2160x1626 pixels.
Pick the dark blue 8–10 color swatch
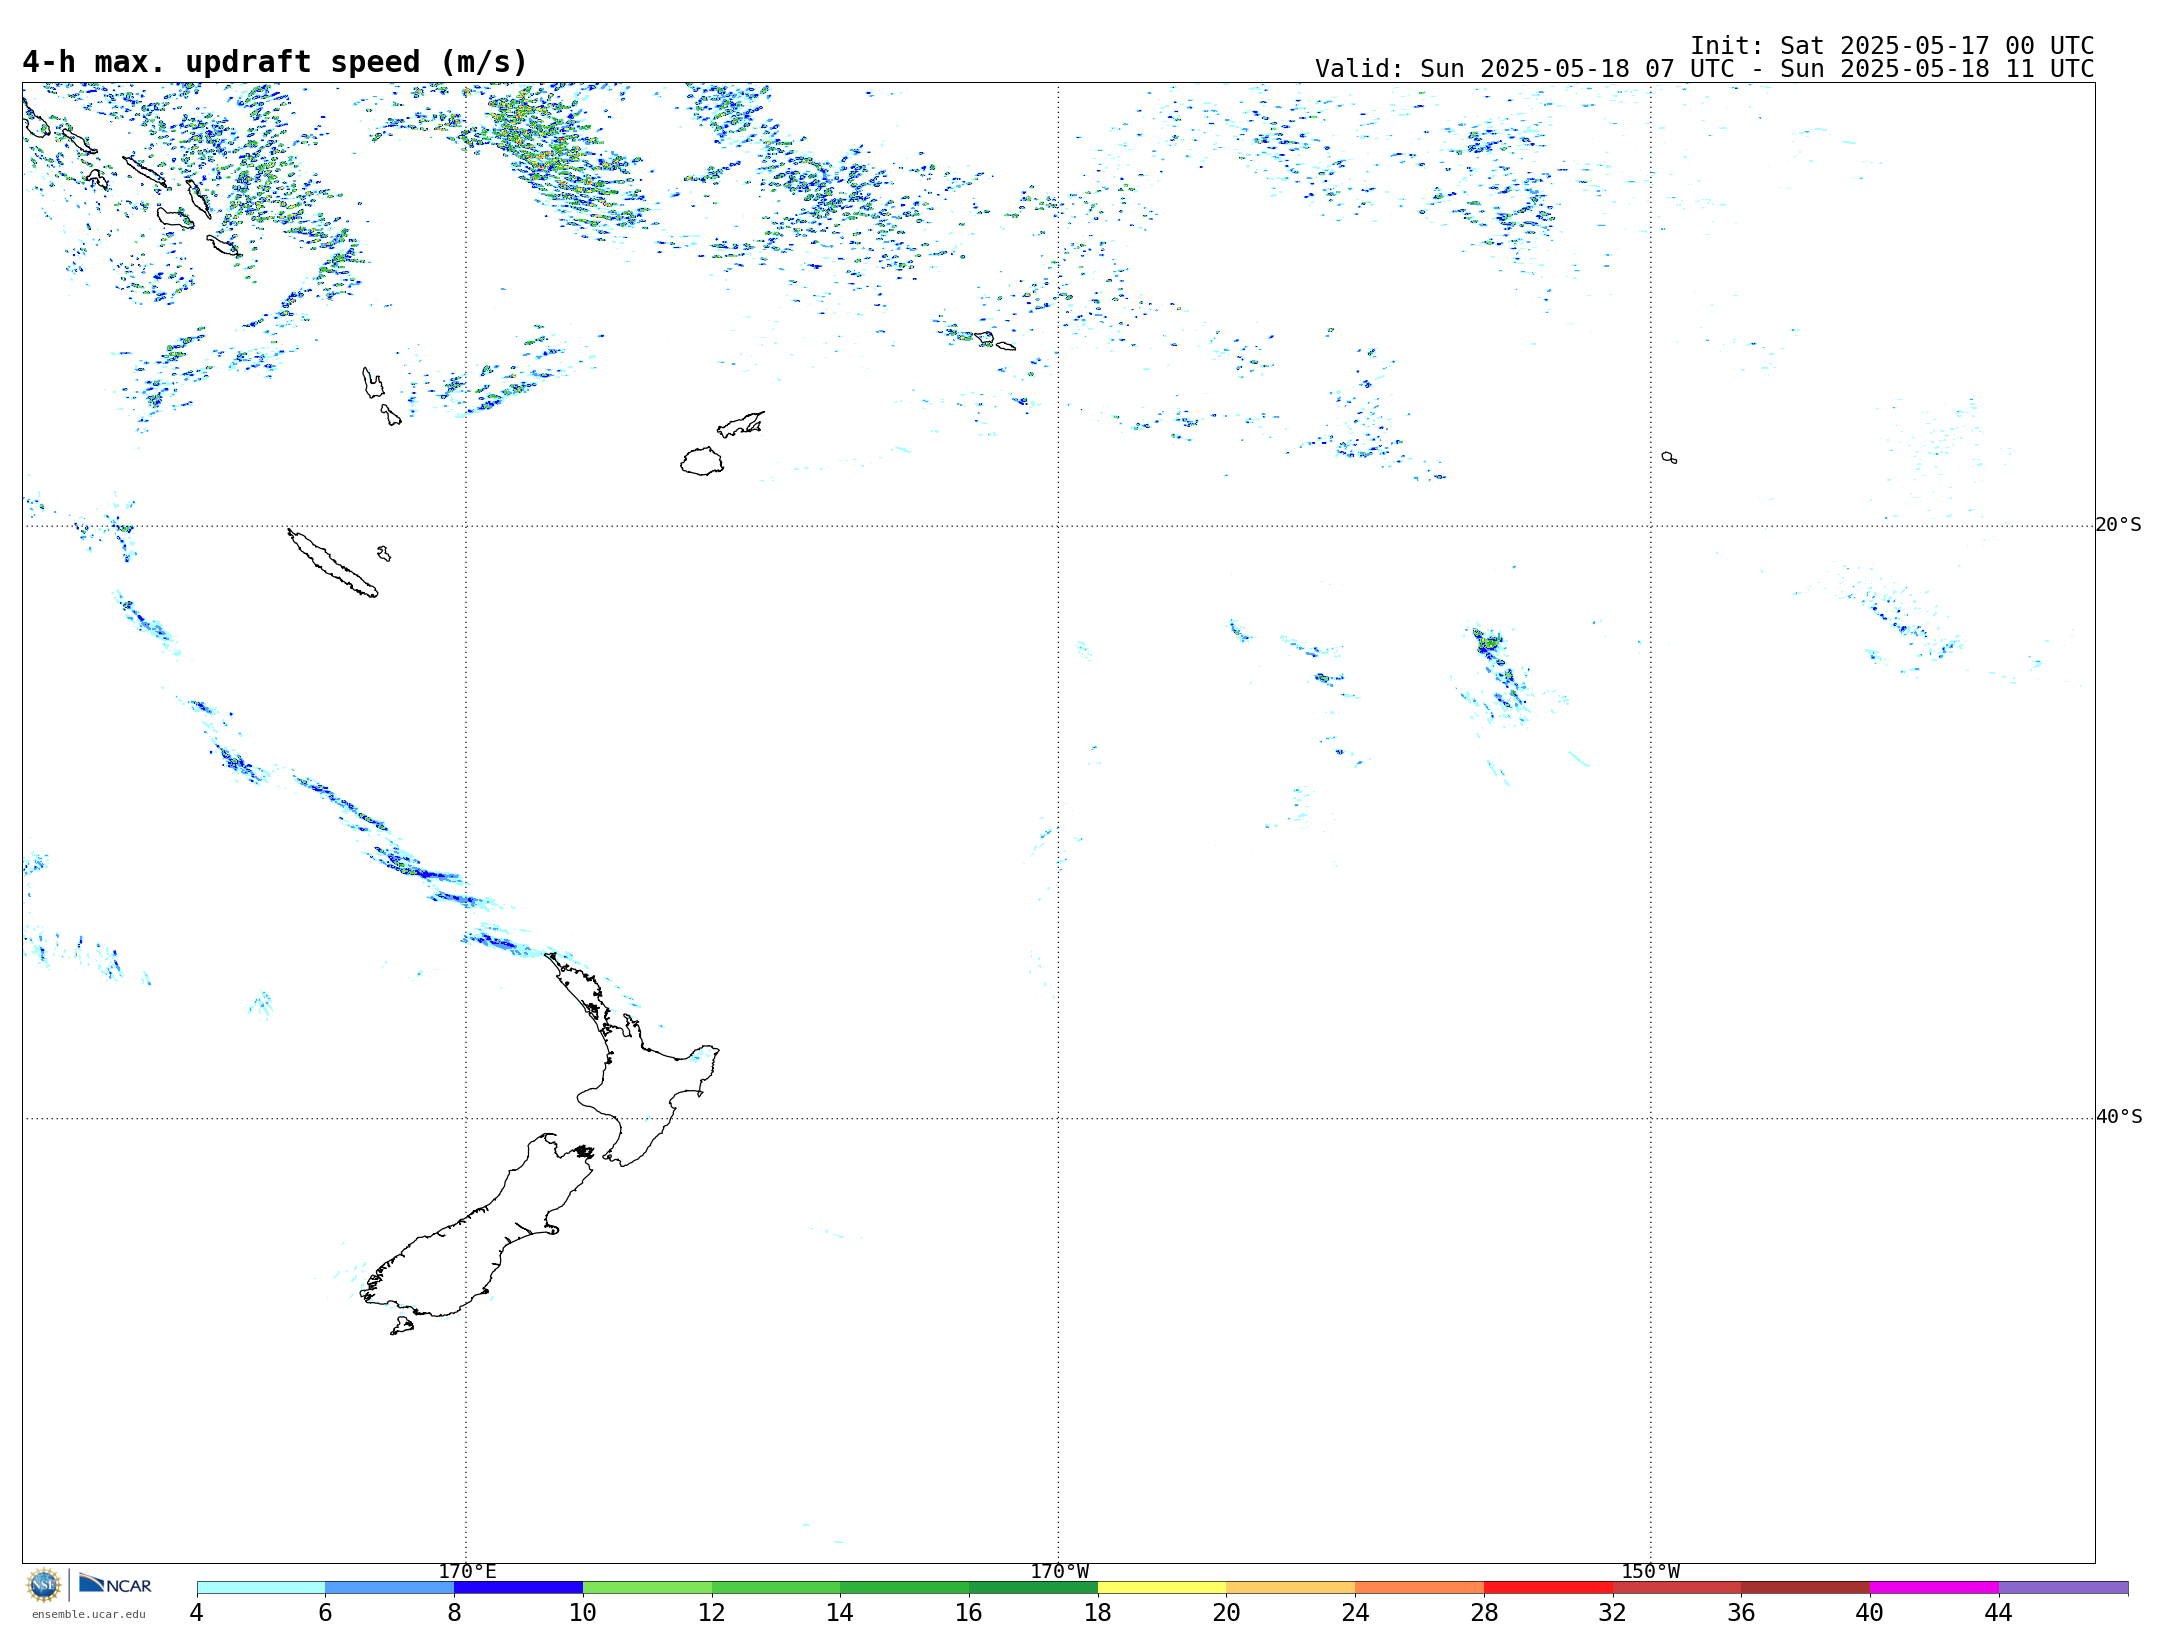click(x=518, y=1588)
